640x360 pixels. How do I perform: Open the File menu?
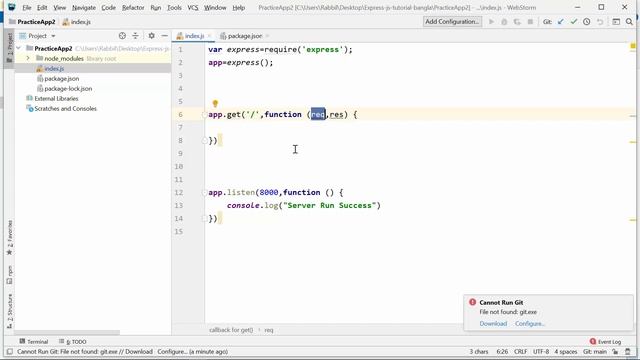point(27,7)
